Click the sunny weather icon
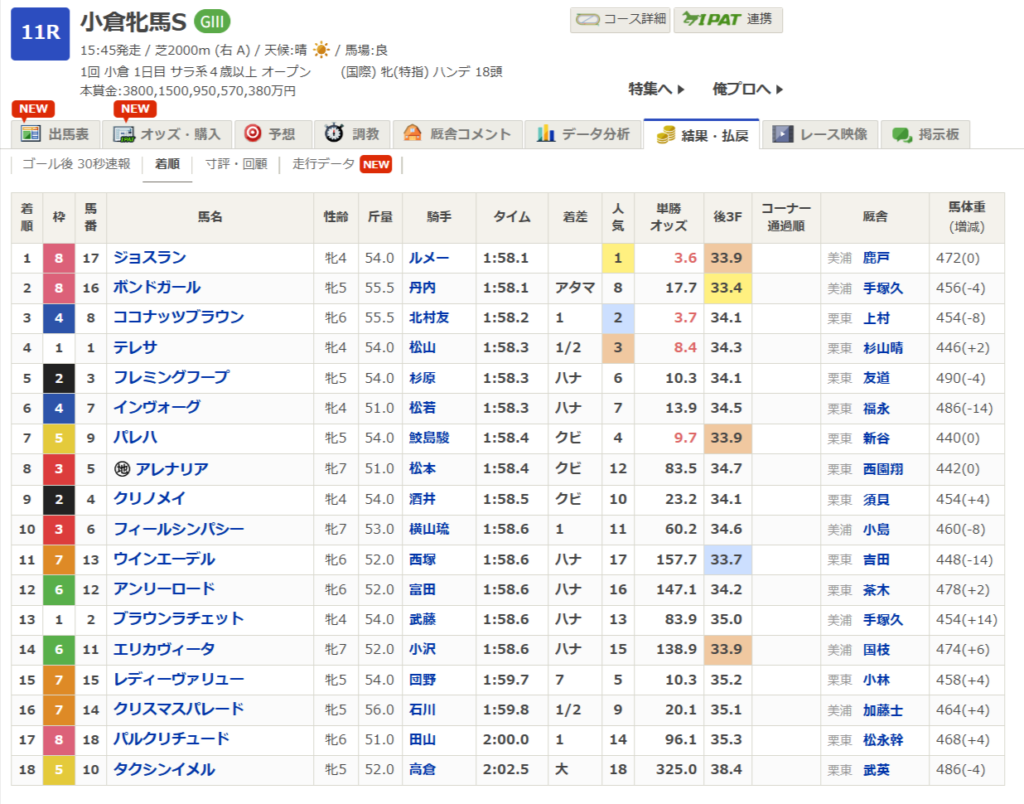Viewport: 1024px width, 804px height. click(x=321, y=49)
